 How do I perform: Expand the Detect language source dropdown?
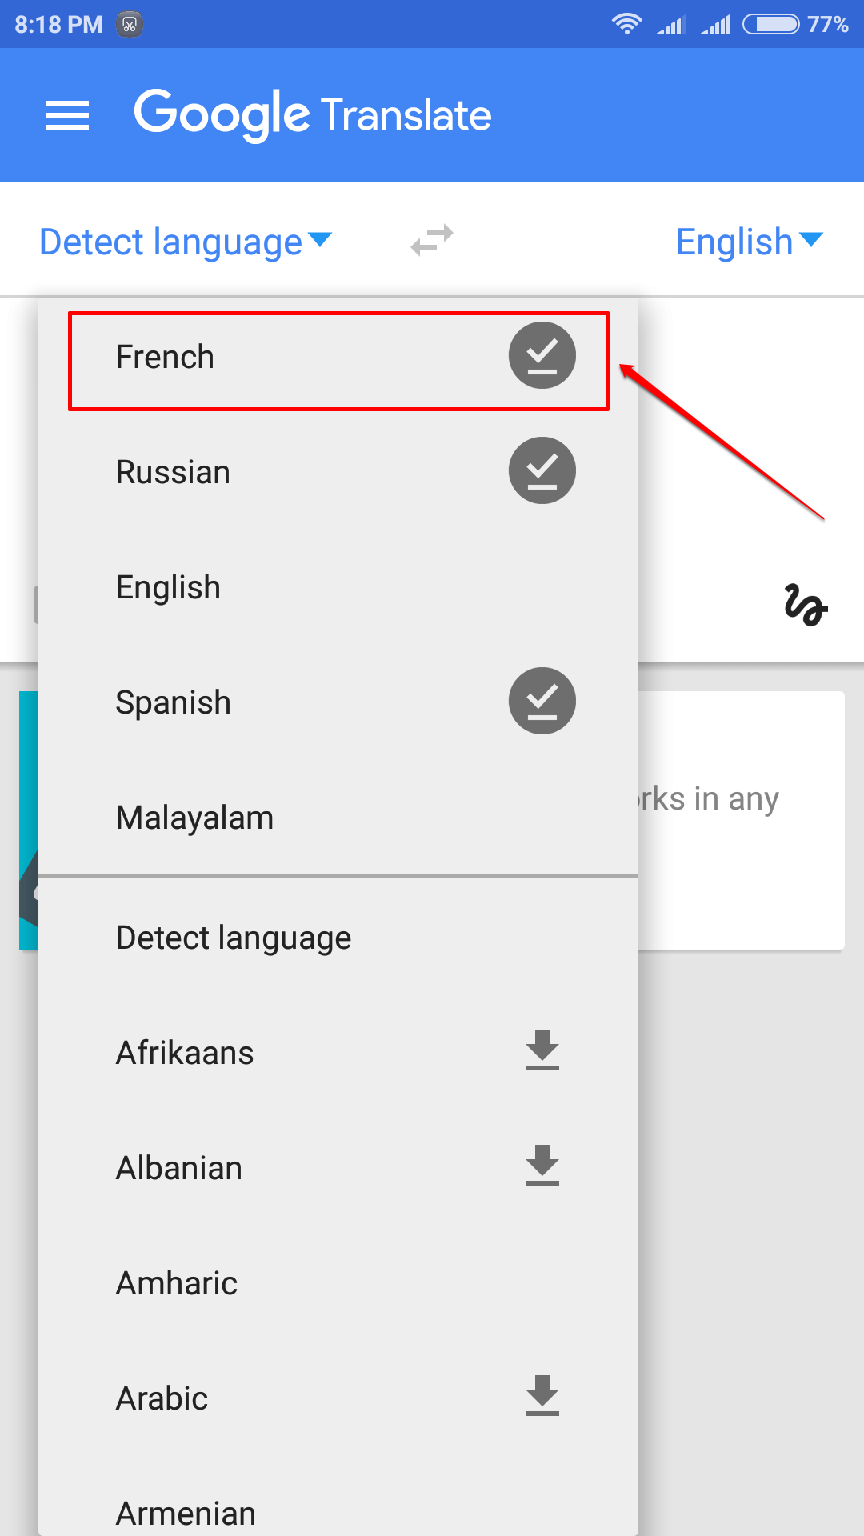point(185,242)
